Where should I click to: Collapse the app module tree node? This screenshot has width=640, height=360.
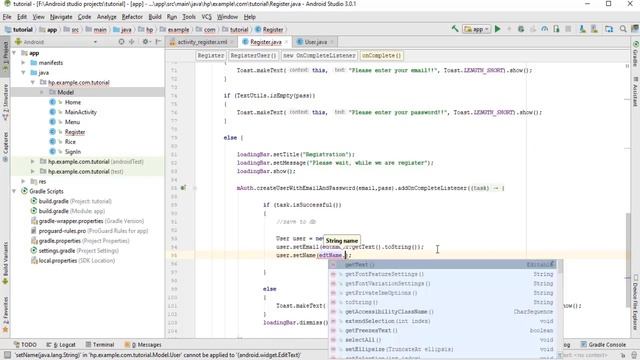click(x=15, y=53)
